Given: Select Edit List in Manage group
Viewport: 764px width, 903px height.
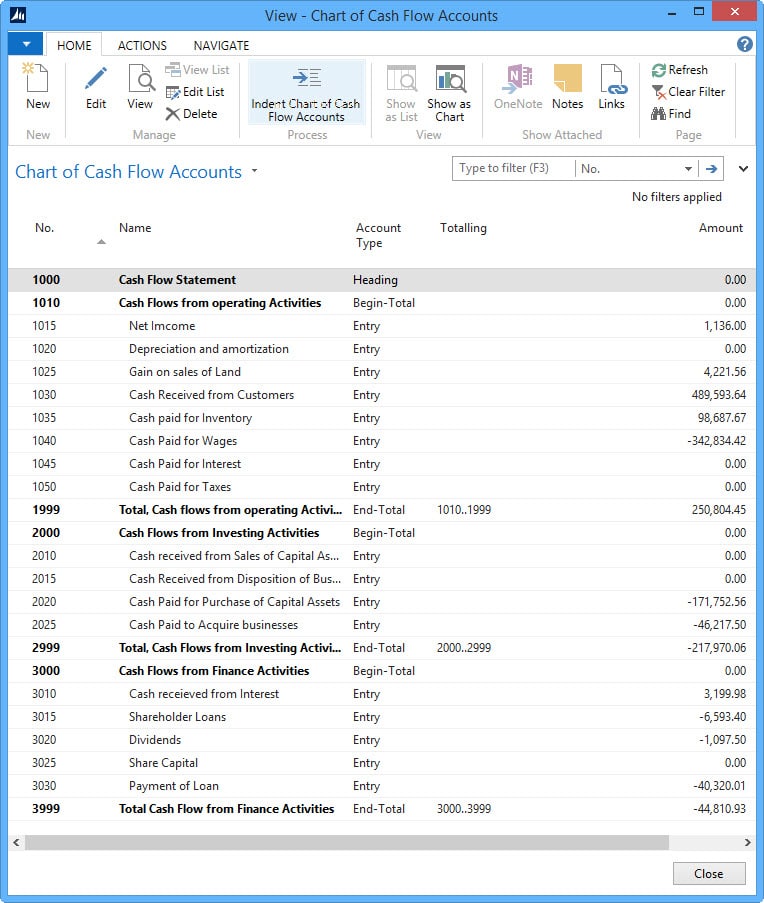Looking at the screenshot, I should click(x=195, y=92).
